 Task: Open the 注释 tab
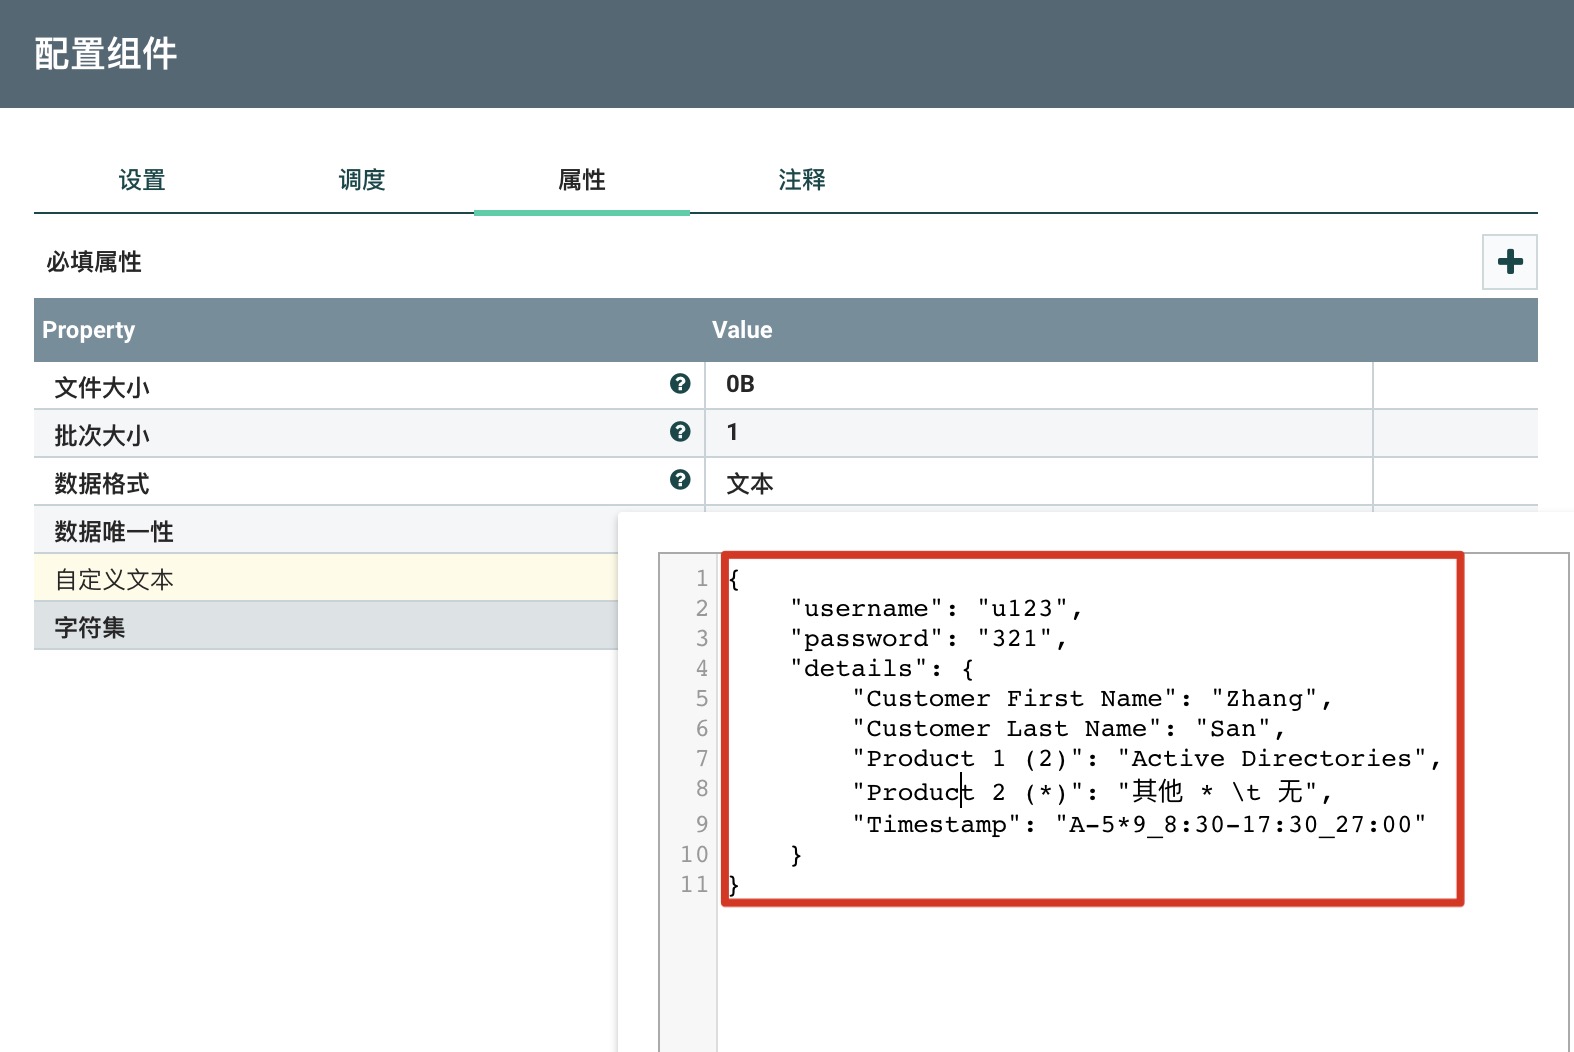point(802,180)
